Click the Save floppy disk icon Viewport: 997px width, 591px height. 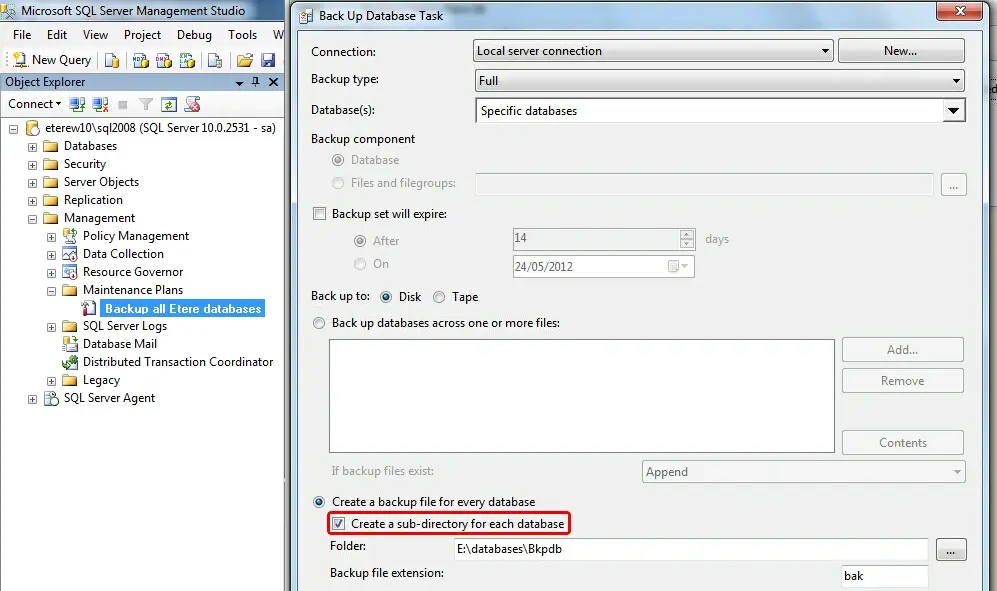coord(267,60)
